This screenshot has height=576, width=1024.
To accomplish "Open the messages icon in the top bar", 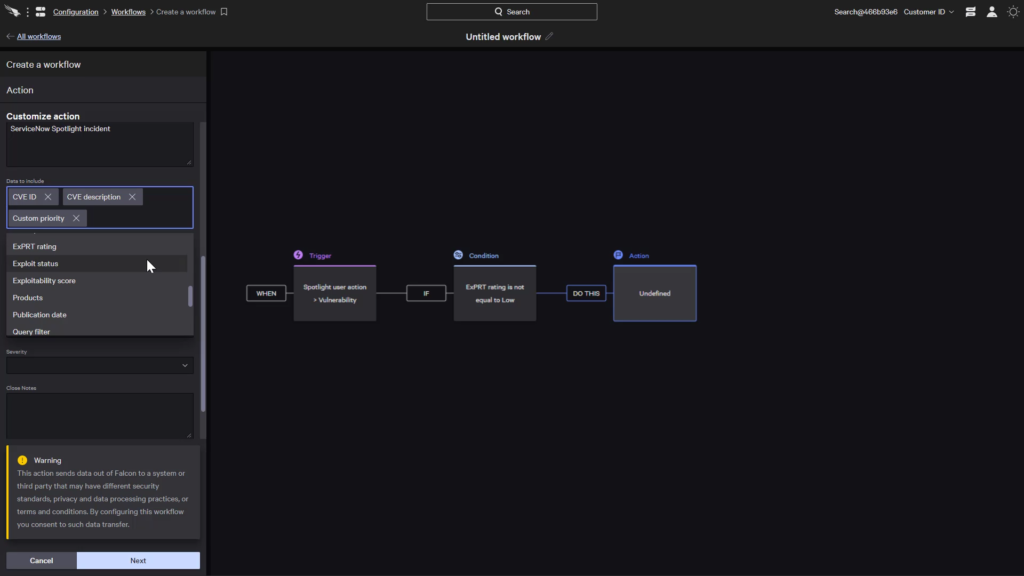I will coord(970,11).
